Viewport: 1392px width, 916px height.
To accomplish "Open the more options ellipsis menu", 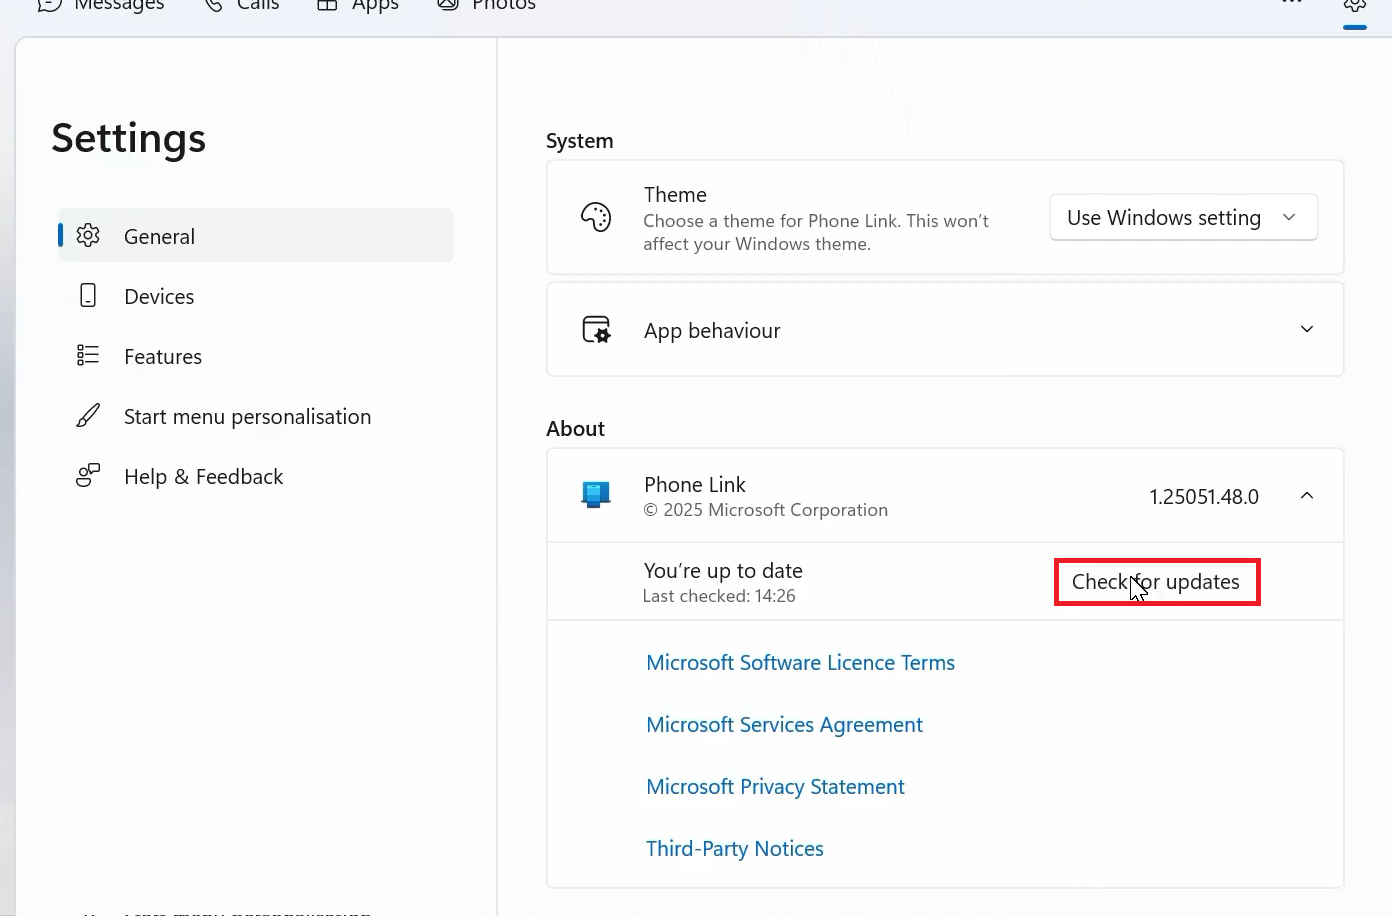I will click(1292, 3).
